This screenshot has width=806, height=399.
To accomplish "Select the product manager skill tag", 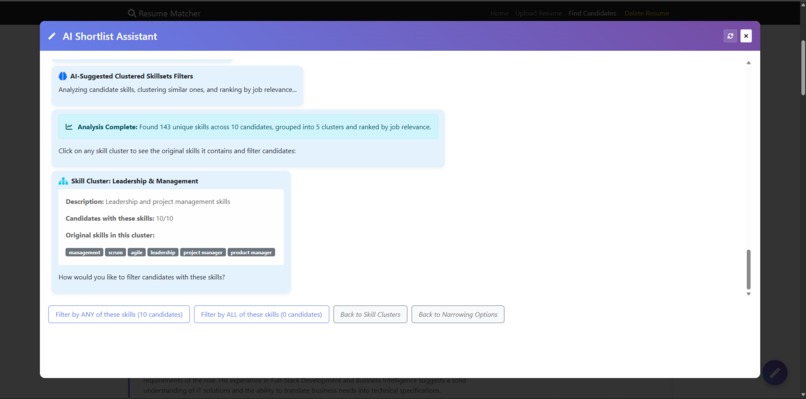I will coord(251,252).
